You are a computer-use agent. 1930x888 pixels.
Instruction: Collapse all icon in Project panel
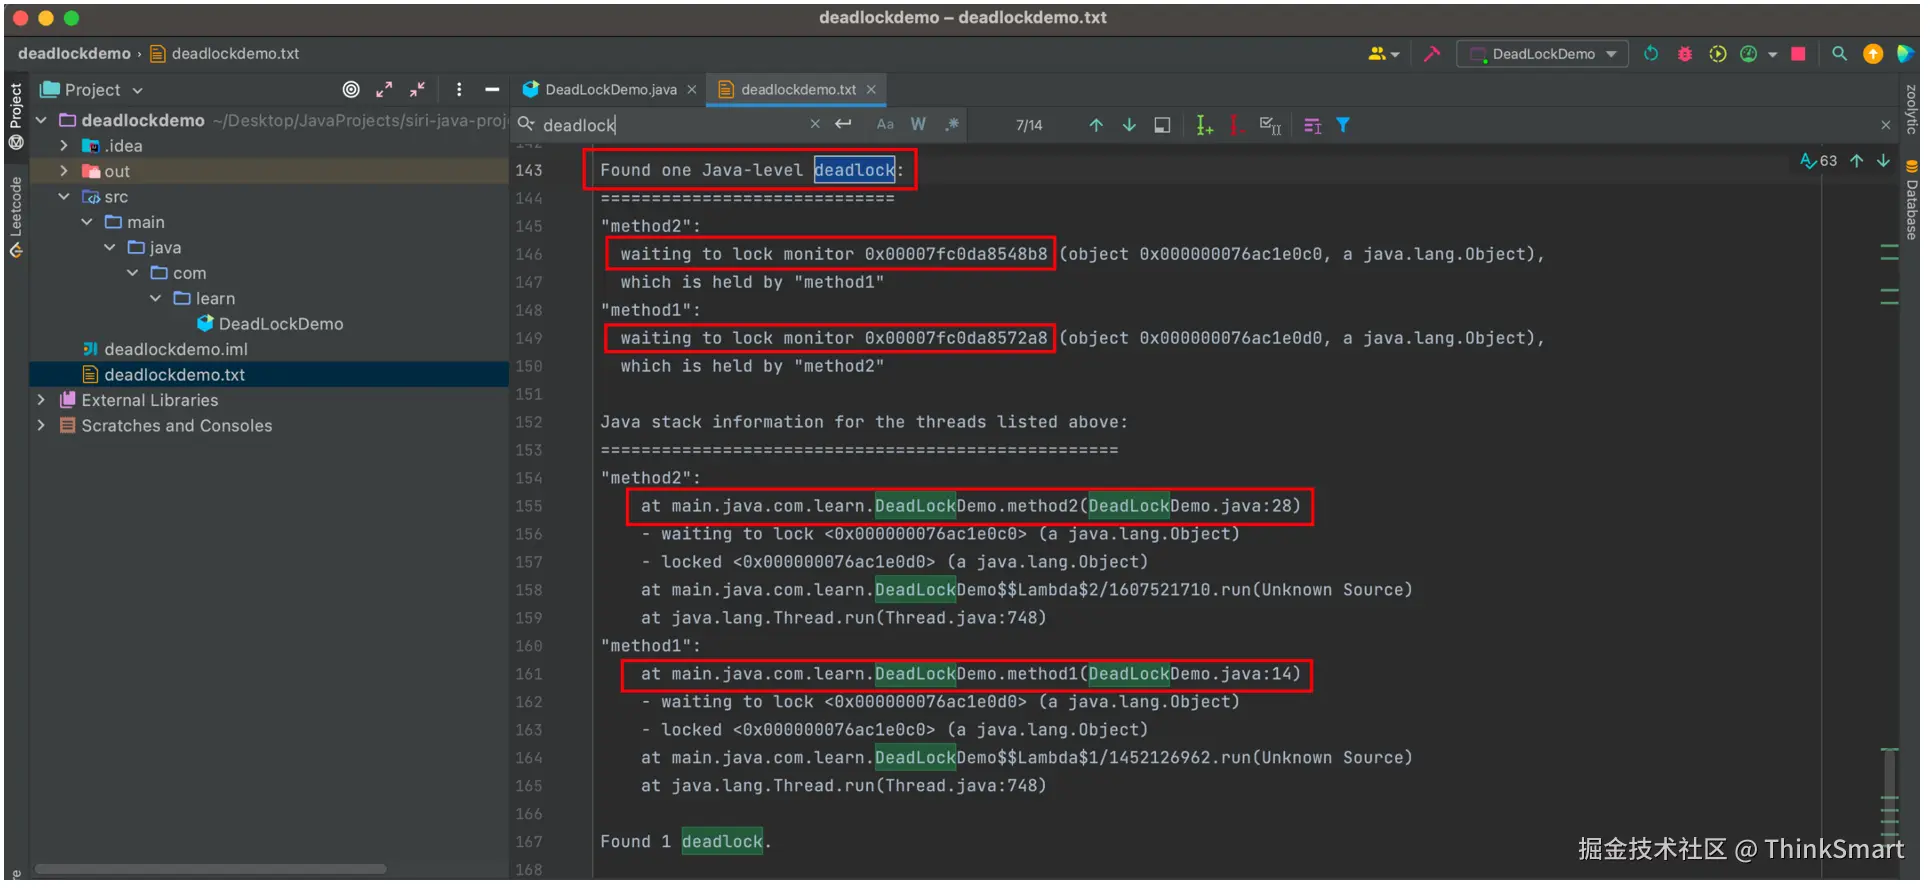(417, 89)
